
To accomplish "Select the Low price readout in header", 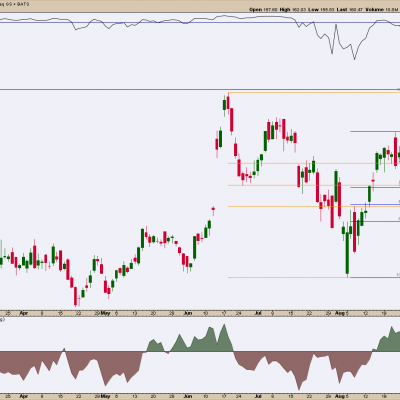I will (322, 10).
